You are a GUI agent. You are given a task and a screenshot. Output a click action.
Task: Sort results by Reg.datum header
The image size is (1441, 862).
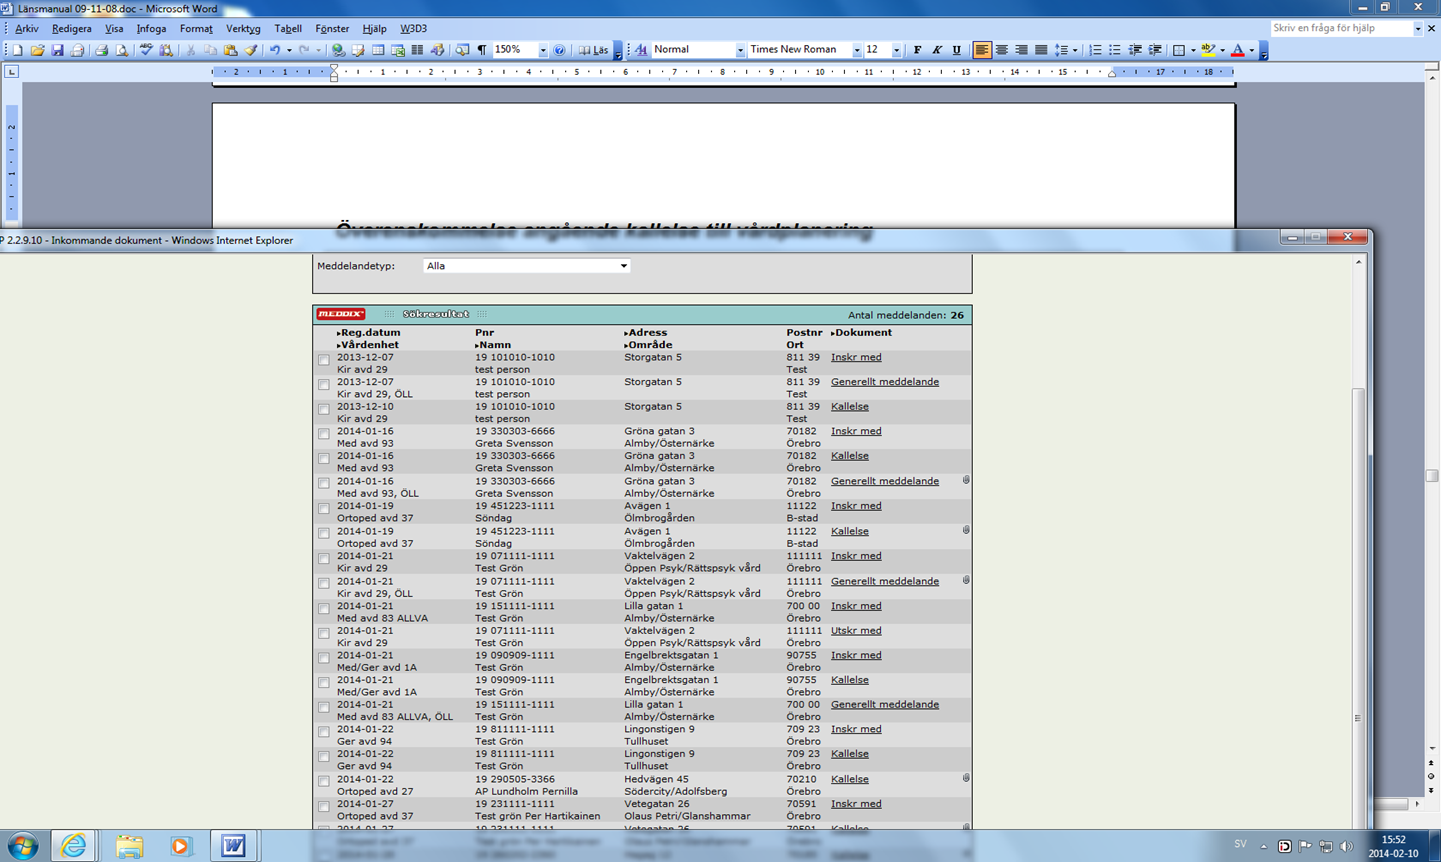coord(368,333)
